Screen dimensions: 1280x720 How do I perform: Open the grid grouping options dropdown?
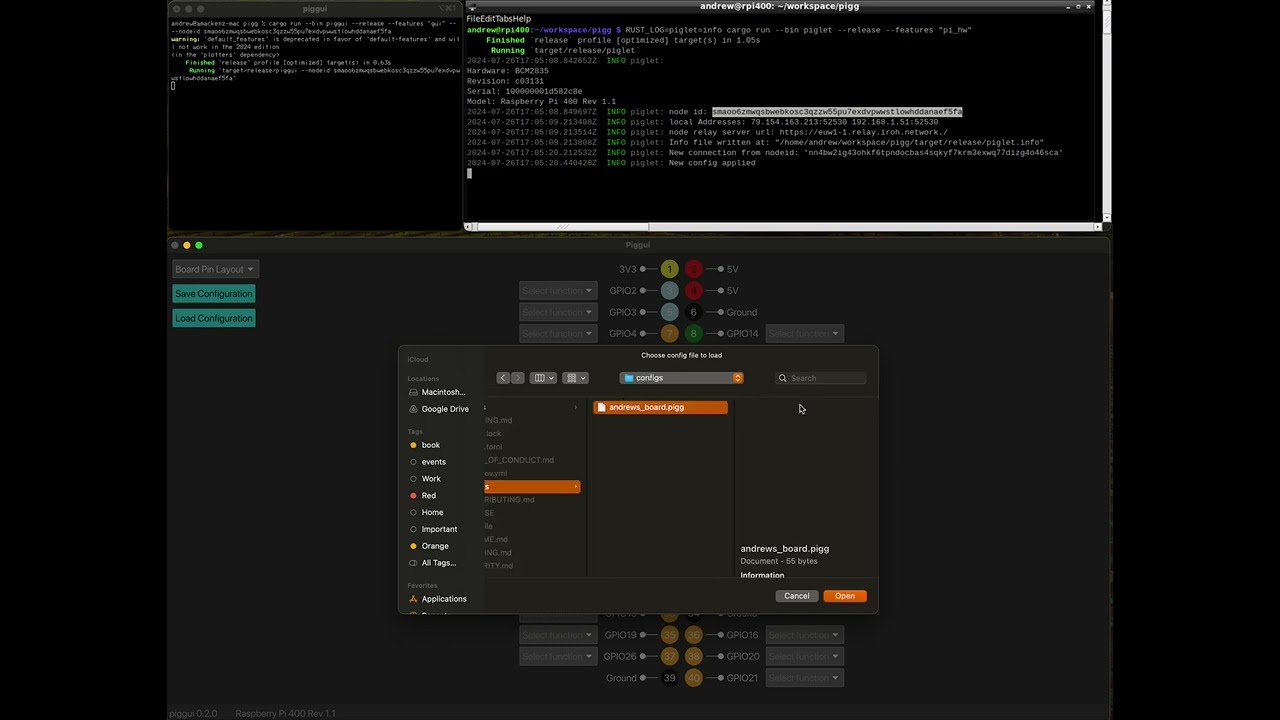click(576, 378)
